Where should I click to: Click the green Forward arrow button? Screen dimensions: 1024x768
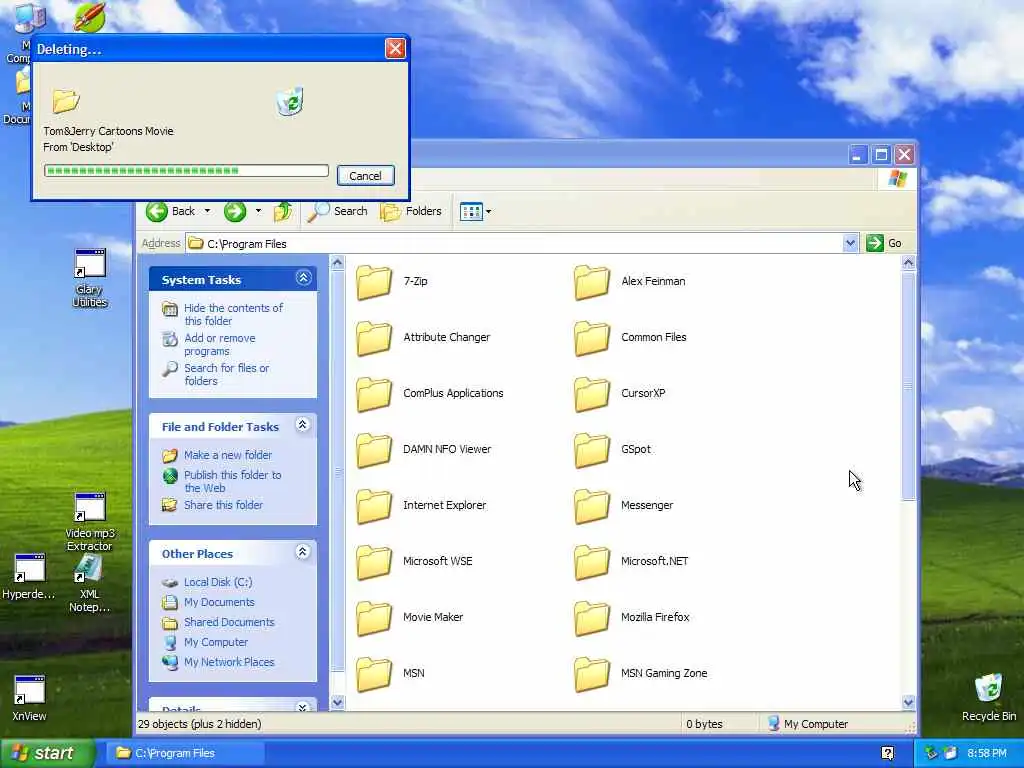click(x=235, y=211)
